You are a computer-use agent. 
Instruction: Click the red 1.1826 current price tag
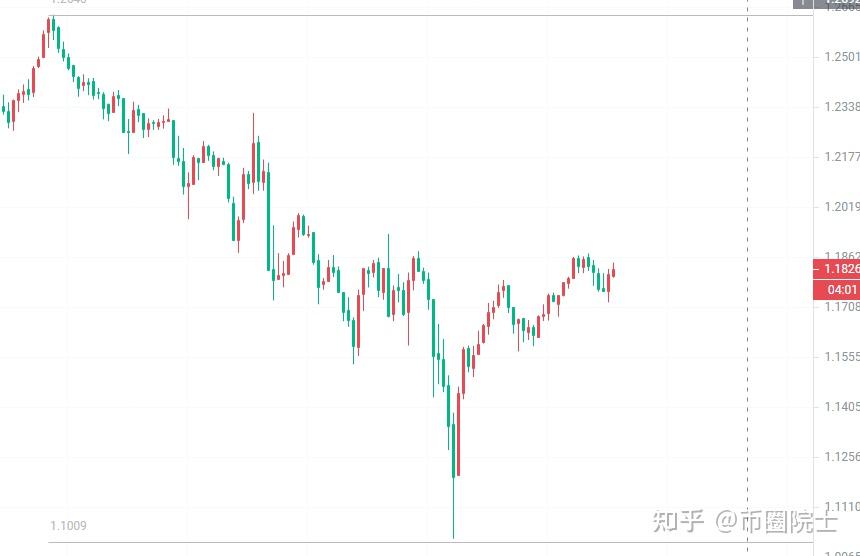click(x=837, y=269)
